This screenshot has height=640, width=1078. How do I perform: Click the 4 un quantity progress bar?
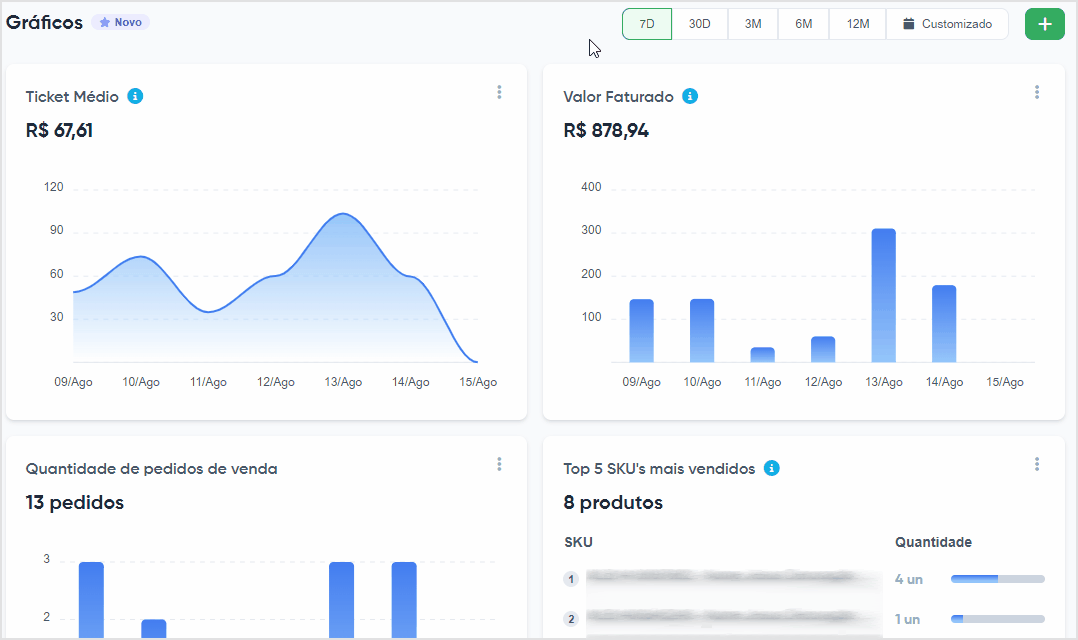point(998,579)
